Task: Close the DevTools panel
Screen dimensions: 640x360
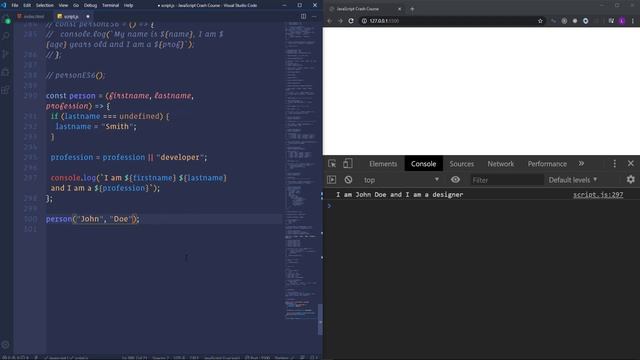Action: pos(631,164)
